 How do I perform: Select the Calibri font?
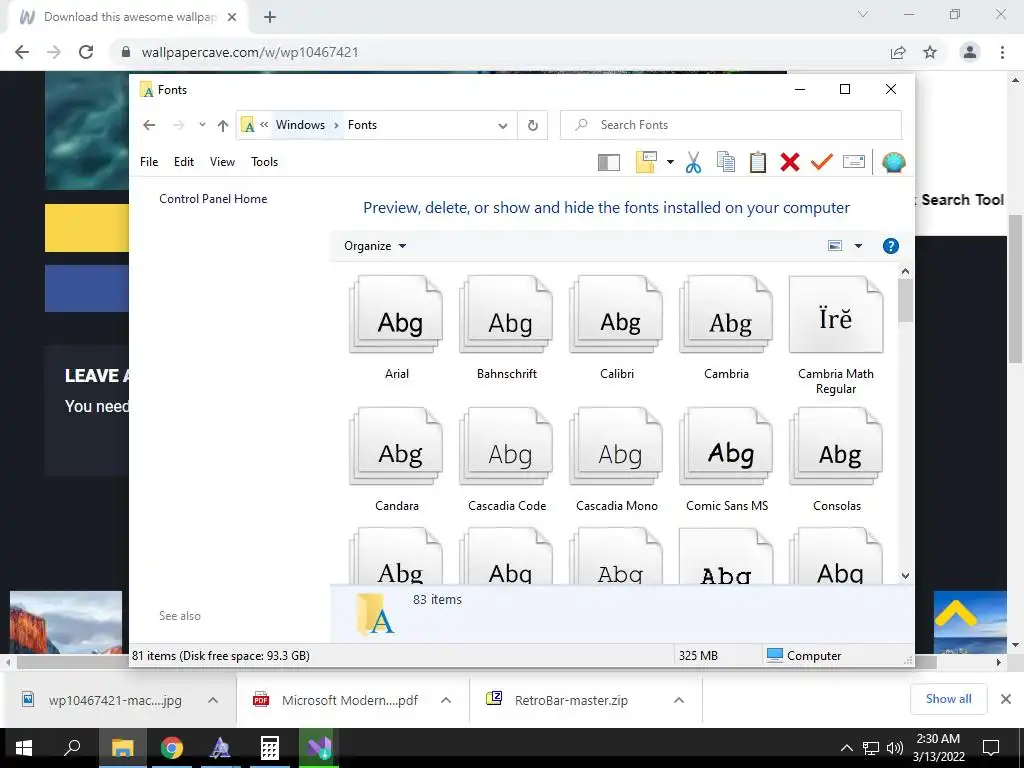coord(616,328)
